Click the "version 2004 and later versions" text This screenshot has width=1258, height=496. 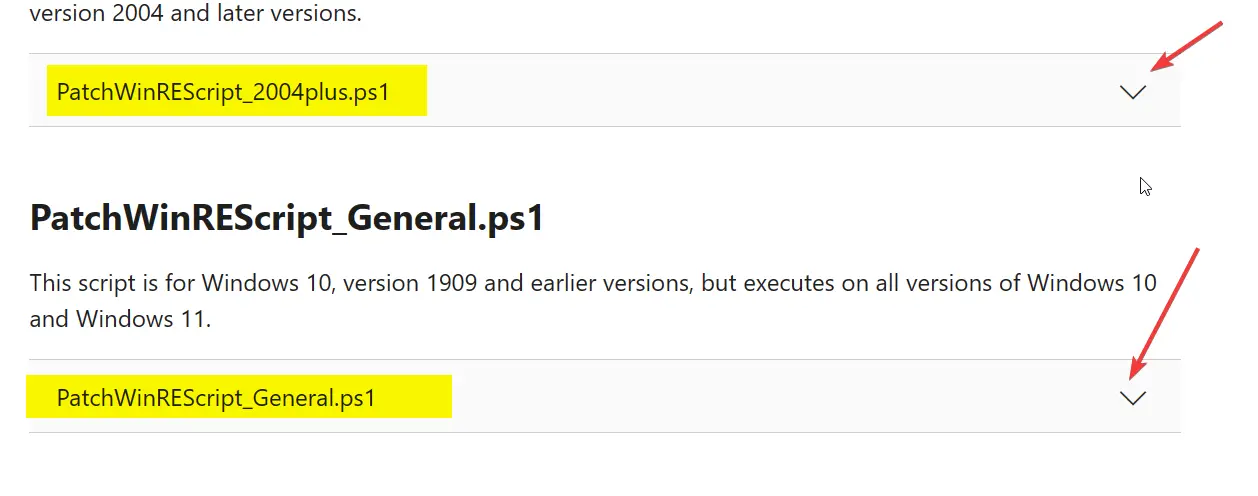pos(196,14)
